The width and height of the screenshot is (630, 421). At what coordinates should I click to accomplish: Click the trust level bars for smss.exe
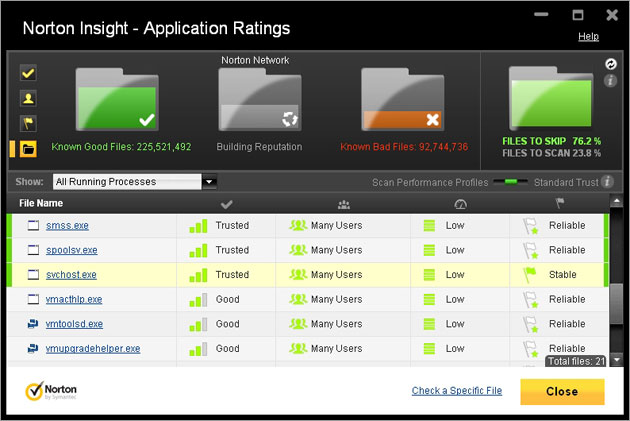coord(198,226)
